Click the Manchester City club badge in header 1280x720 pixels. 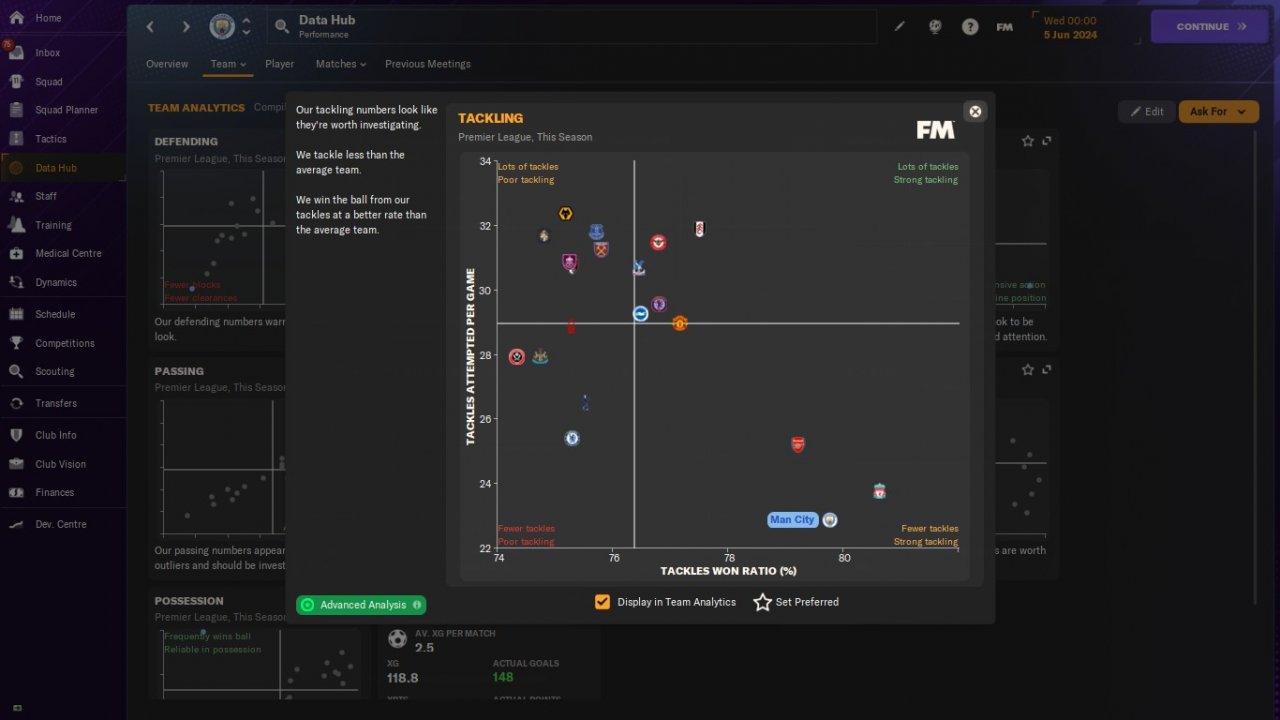point(221,27)
